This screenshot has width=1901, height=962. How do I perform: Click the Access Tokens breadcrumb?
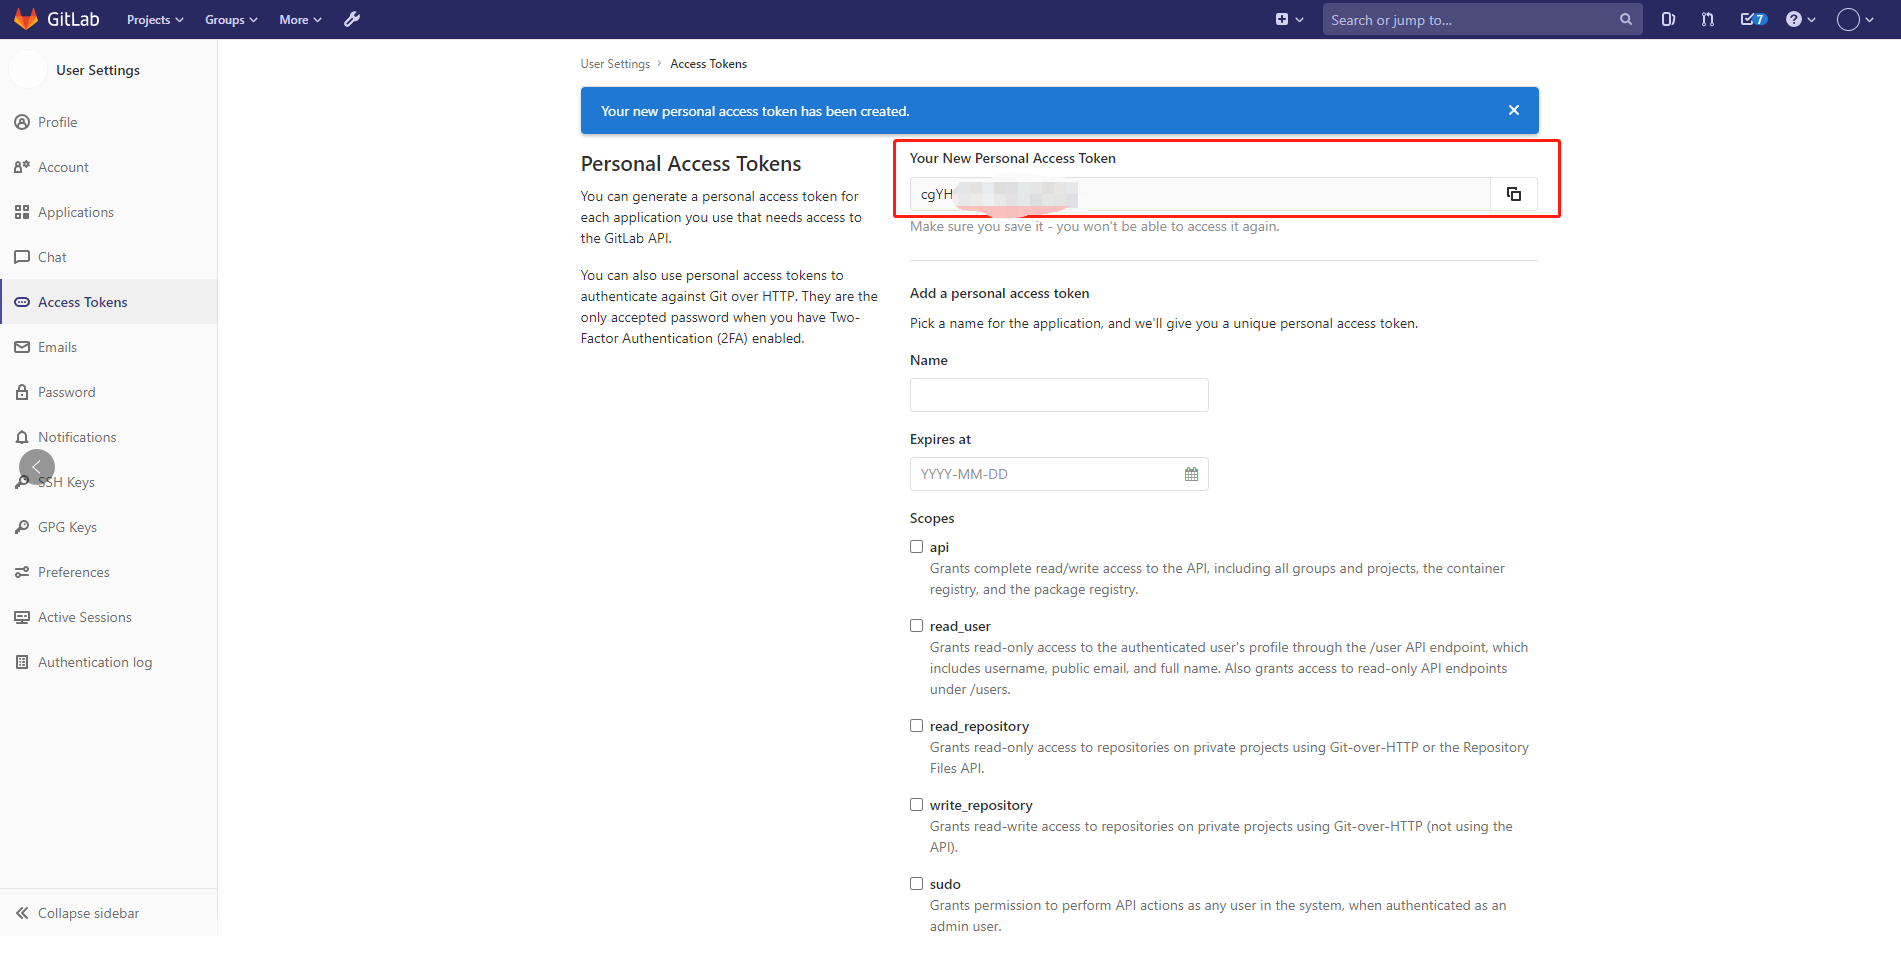[x=709, y=64]
